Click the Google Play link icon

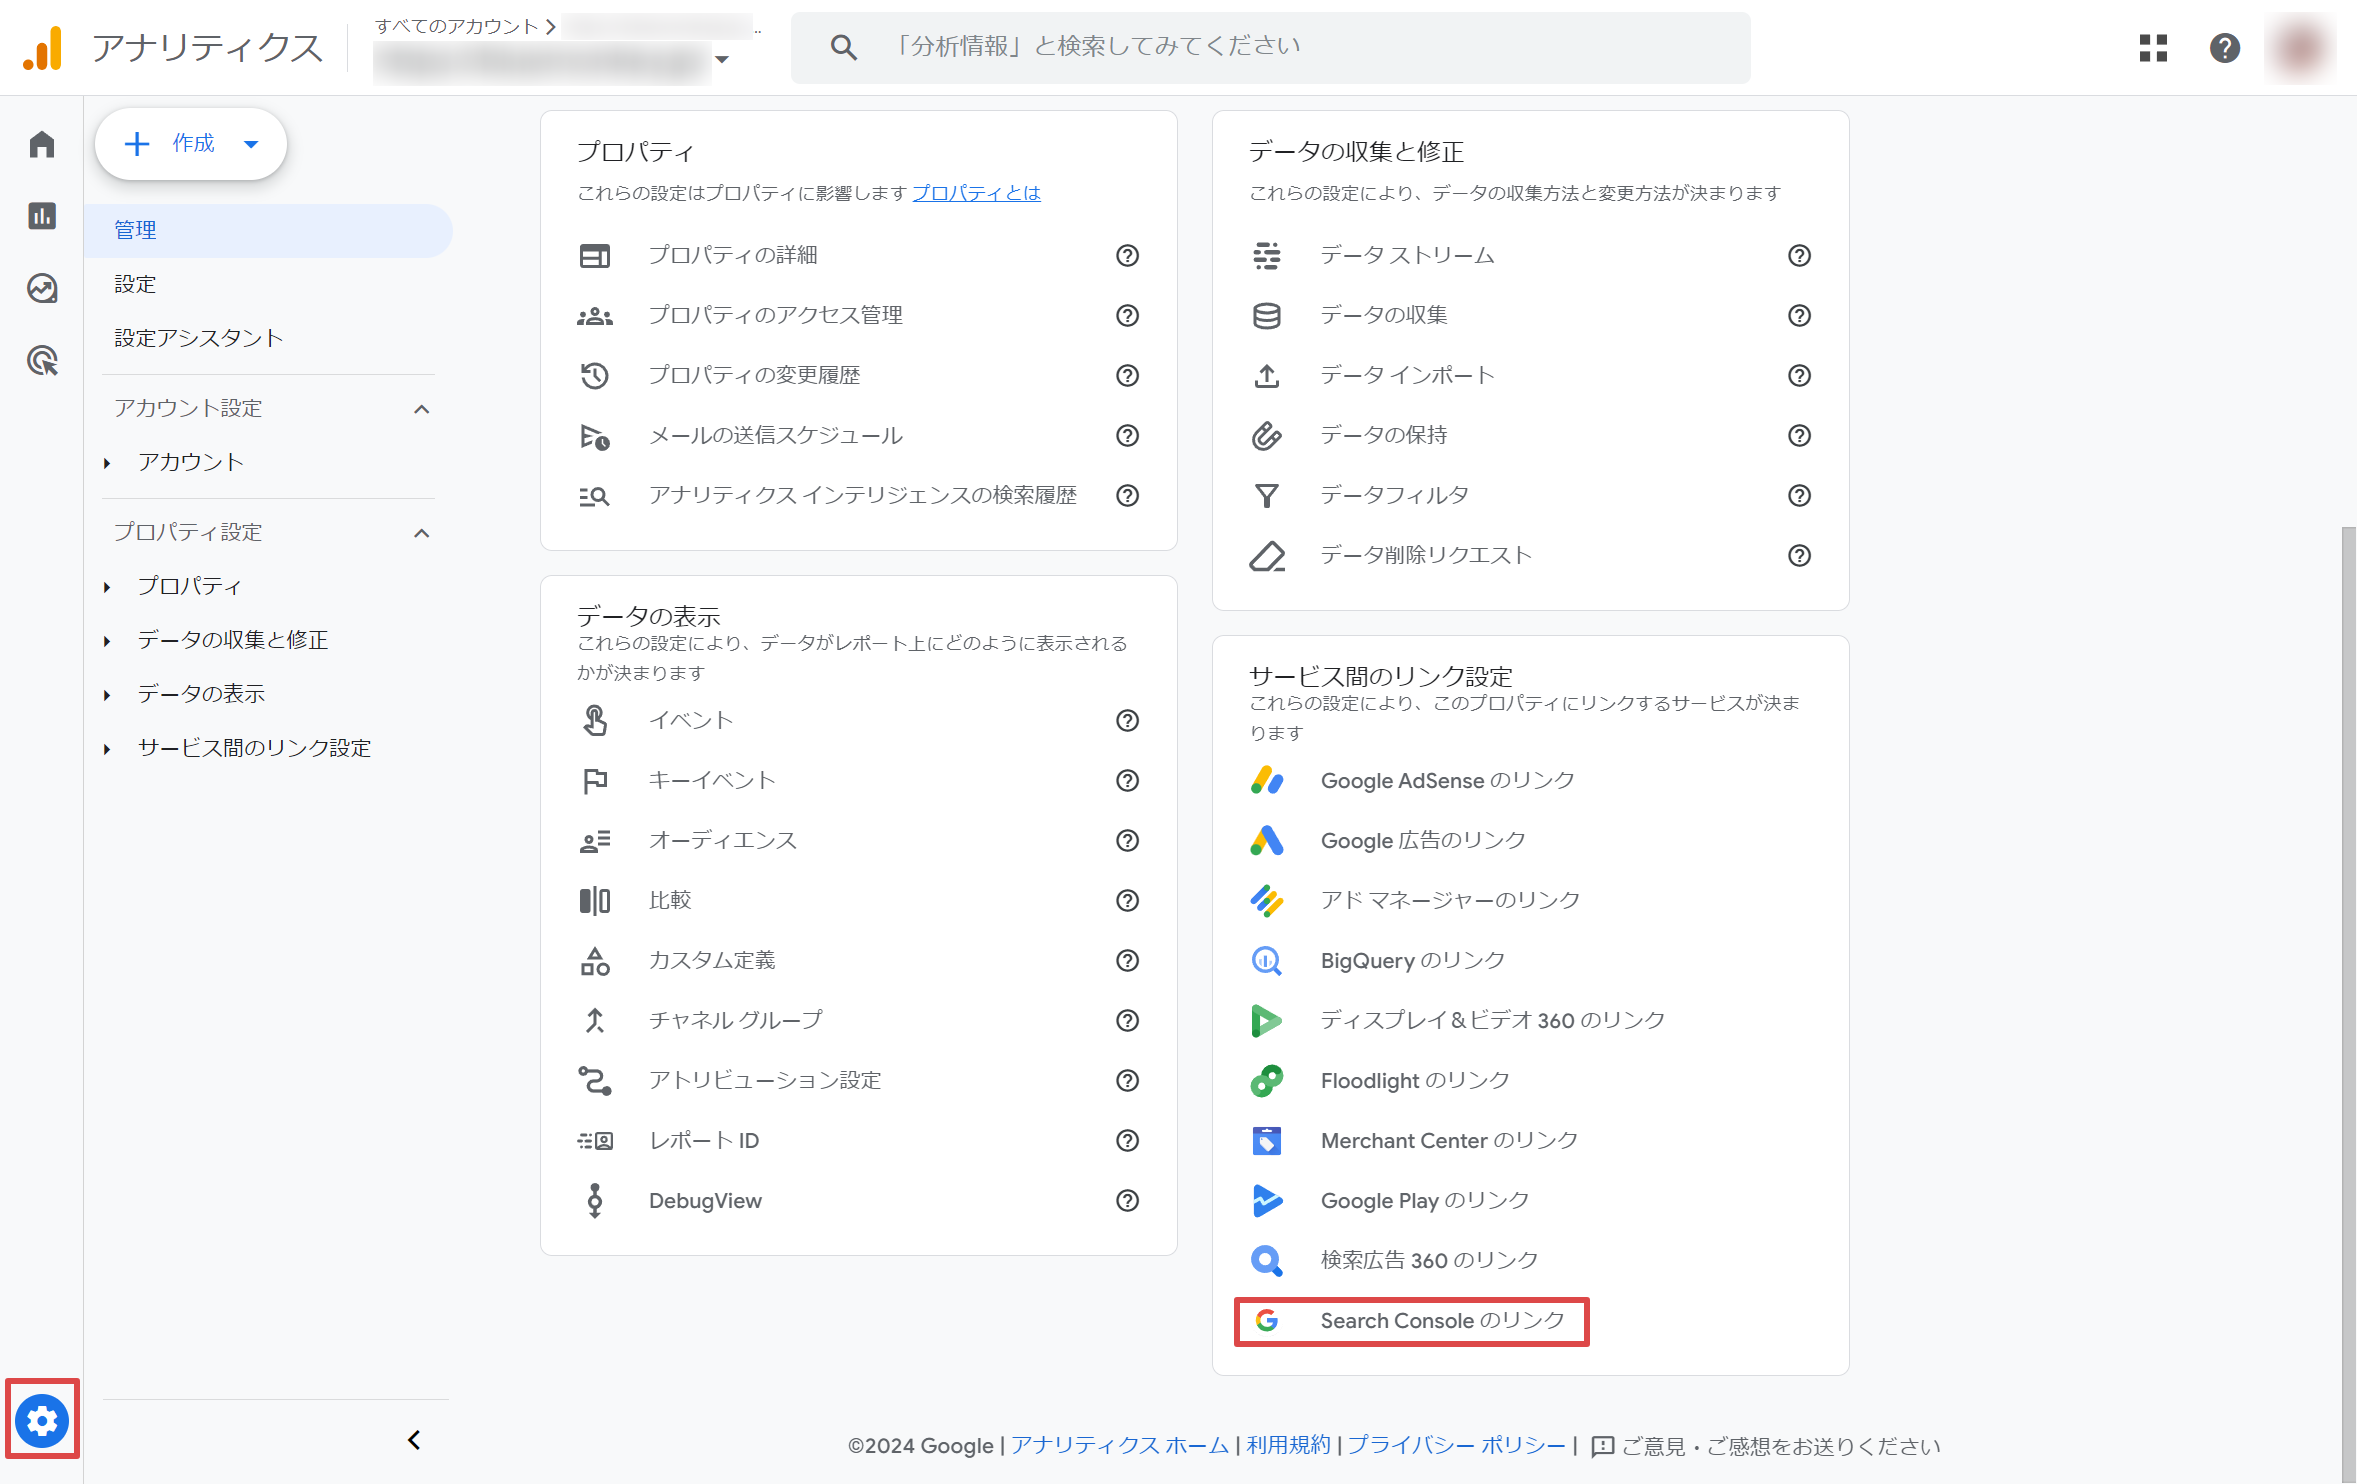1267,1200
